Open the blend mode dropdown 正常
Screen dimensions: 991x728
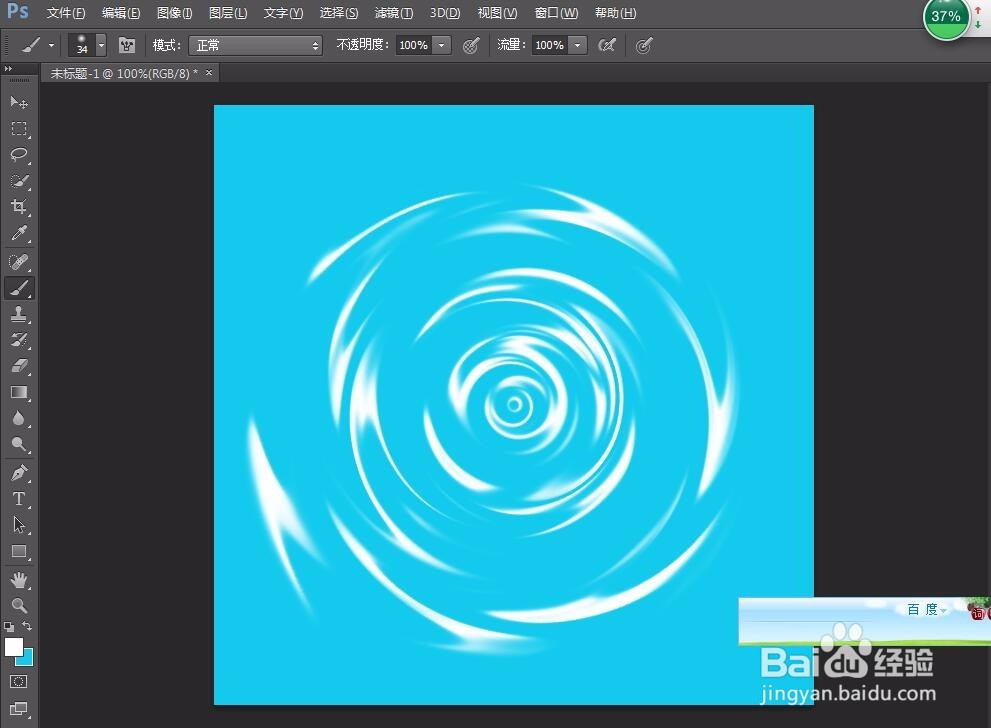(256, 45)
